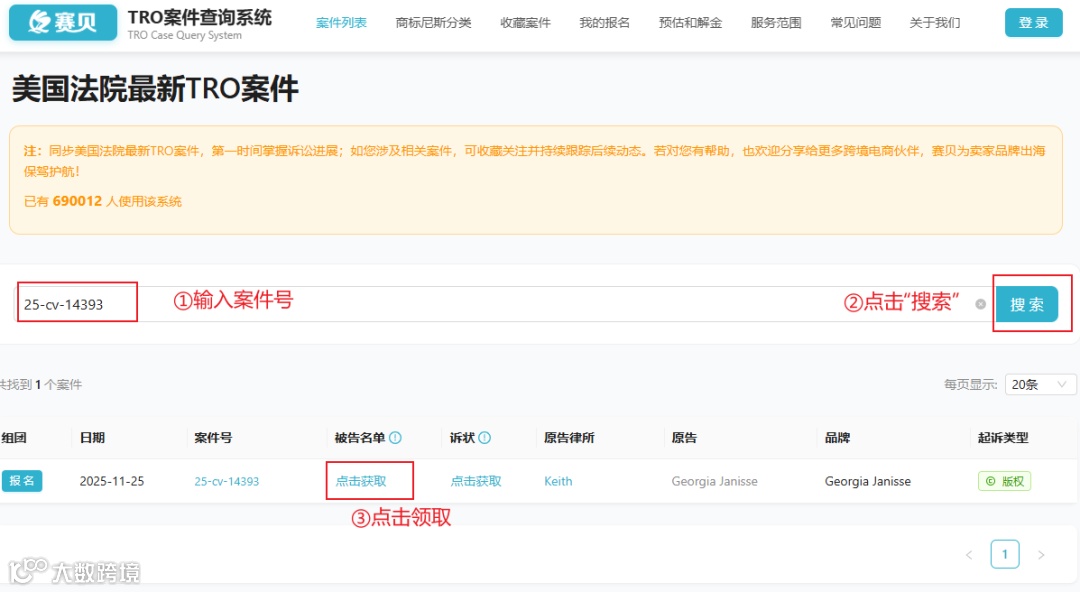Viewport: 1080px width, 592px height.
Task: Open the 商标尼斯分类 menu item
Action: pyautogui.click(x=433, y=23)
